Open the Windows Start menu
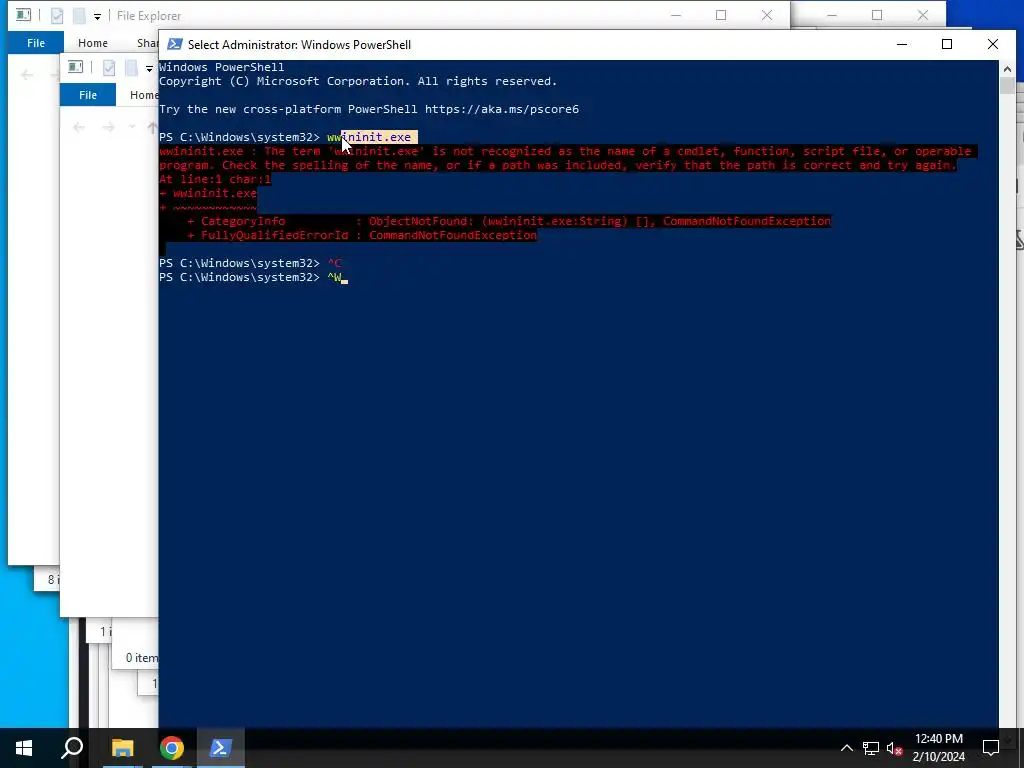This screenshot has height=768, width=1024. (24, 748)
